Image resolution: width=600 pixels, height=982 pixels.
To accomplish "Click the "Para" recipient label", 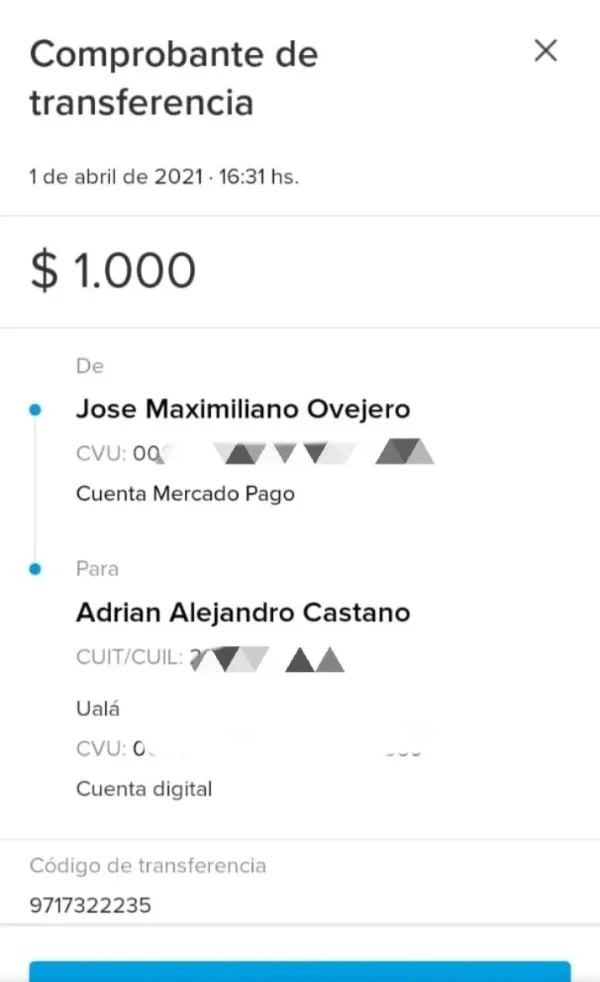I will [97, 569].
